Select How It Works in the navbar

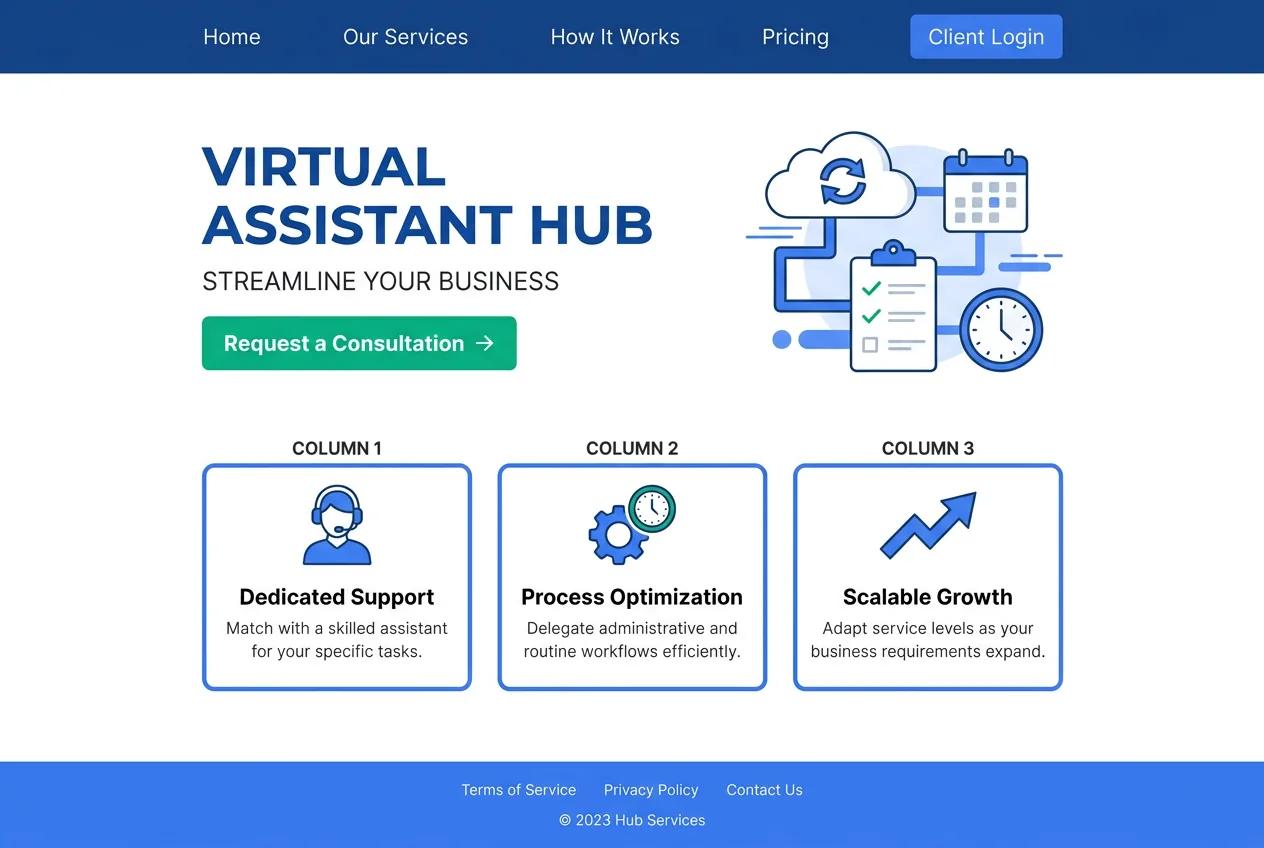[x=614, y=36]
